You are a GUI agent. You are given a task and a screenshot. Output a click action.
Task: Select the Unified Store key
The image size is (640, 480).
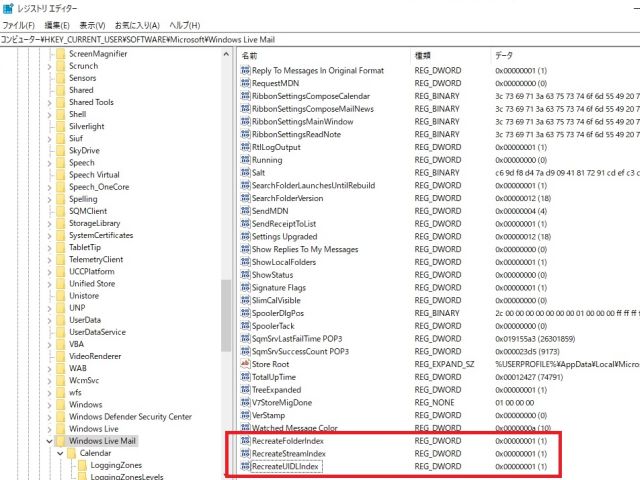tap(92, 284)
